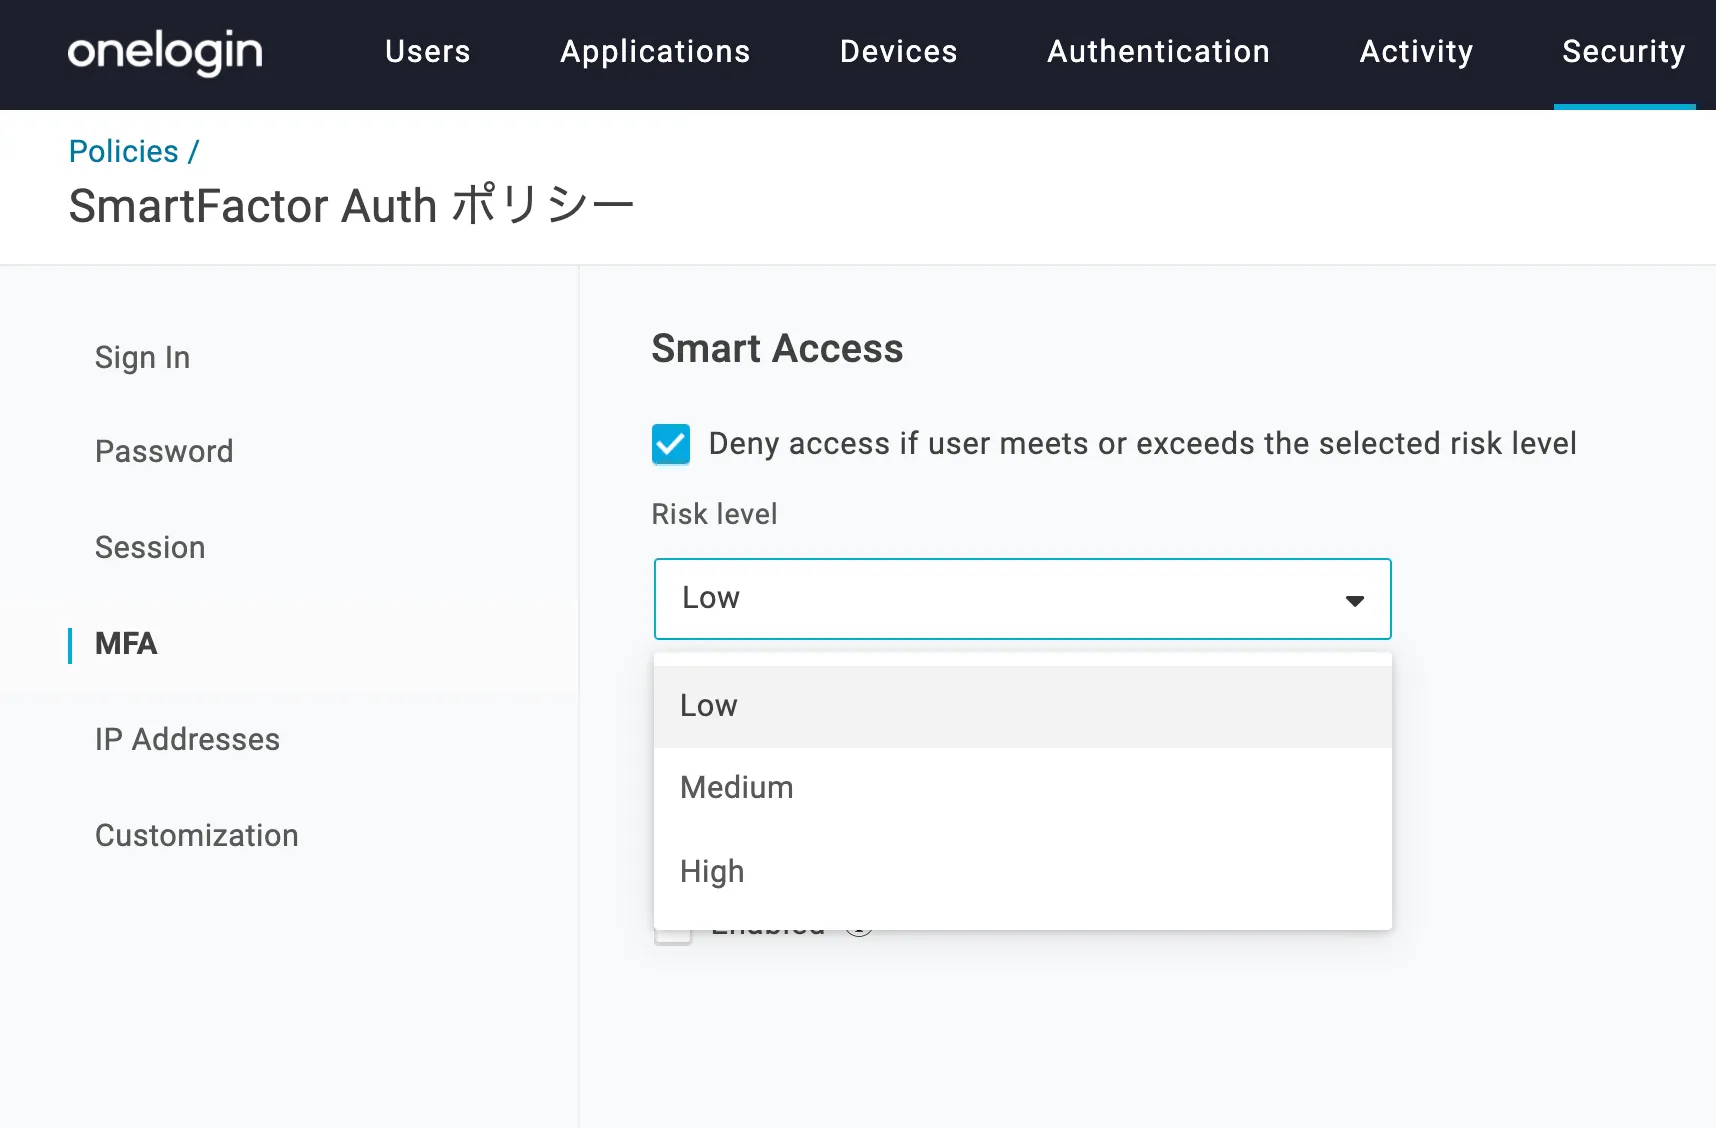Open the Password policy tab

click(x=164, y=451)
